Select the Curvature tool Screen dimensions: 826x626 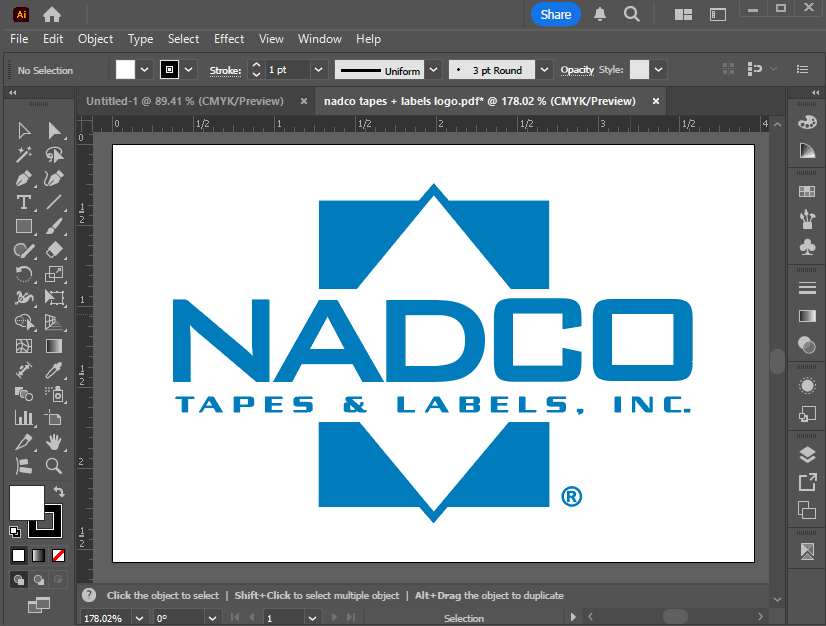[54, 179]
